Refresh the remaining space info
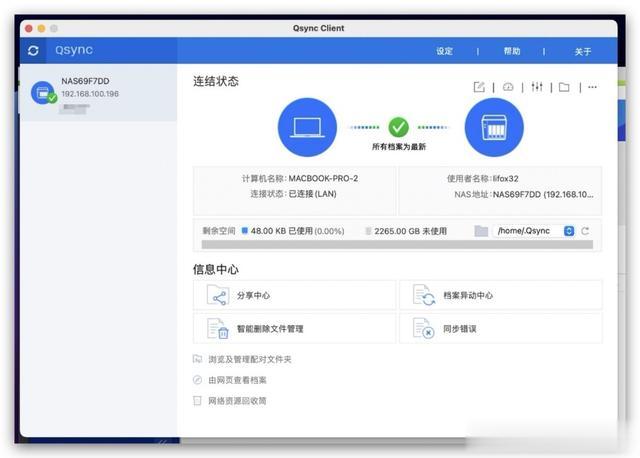 point(585,231)
